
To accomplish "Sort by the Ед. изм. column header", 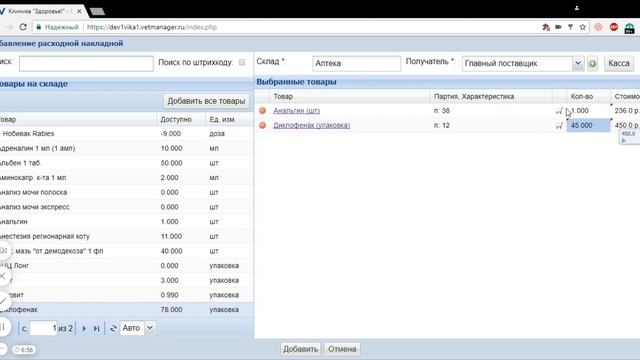I will click(229, 120).
